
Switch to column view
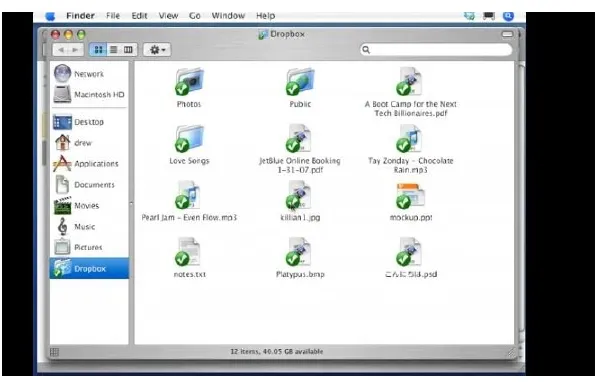coord(129,50)
